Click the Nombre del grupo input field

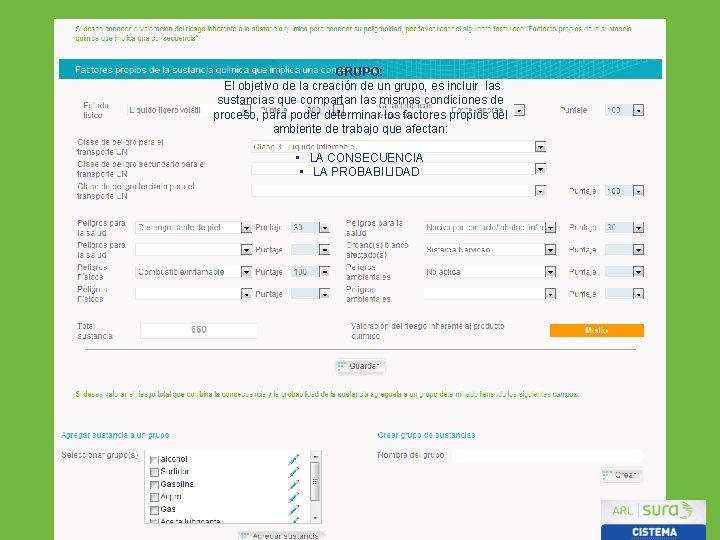point(546,456)
